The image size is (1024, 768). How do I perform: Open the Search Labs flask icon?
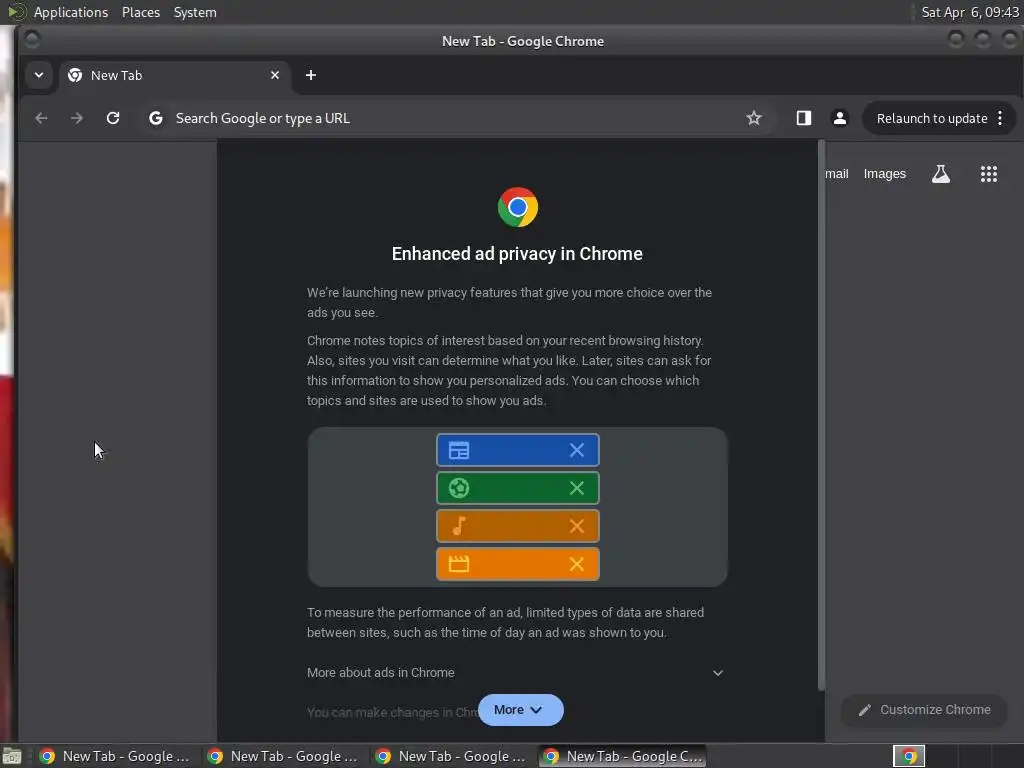pos(940,174)
